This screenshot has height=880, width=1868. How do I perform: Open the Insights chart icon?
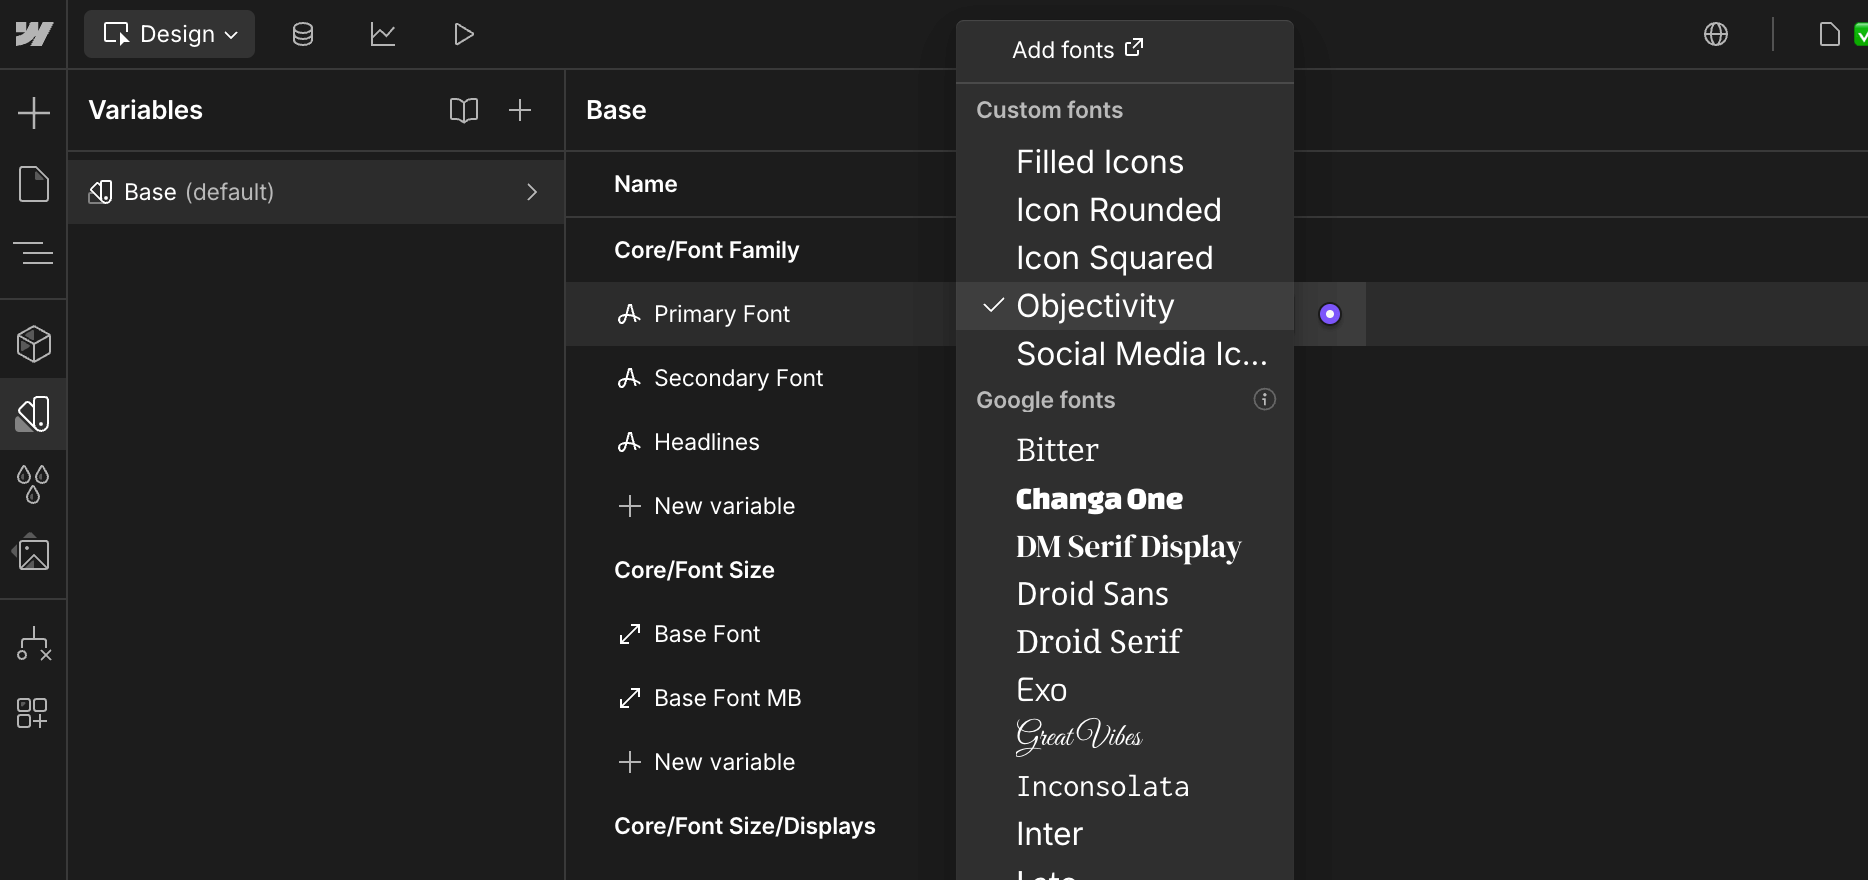pos(382,34)
